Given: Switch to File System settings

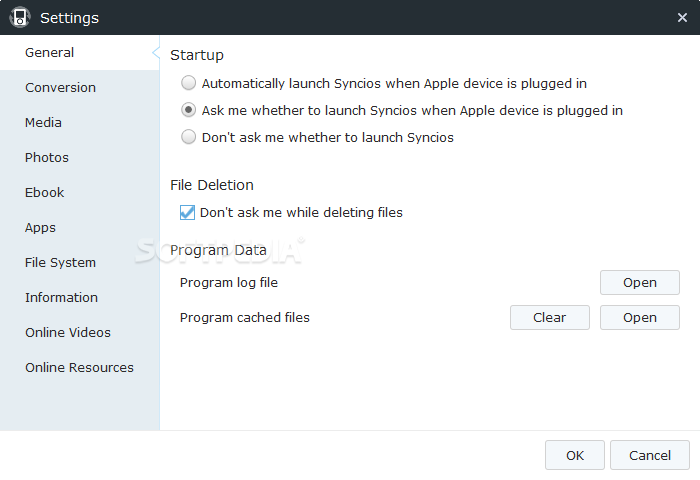Looking at the screenshot, I should click(x=79, y=263).
